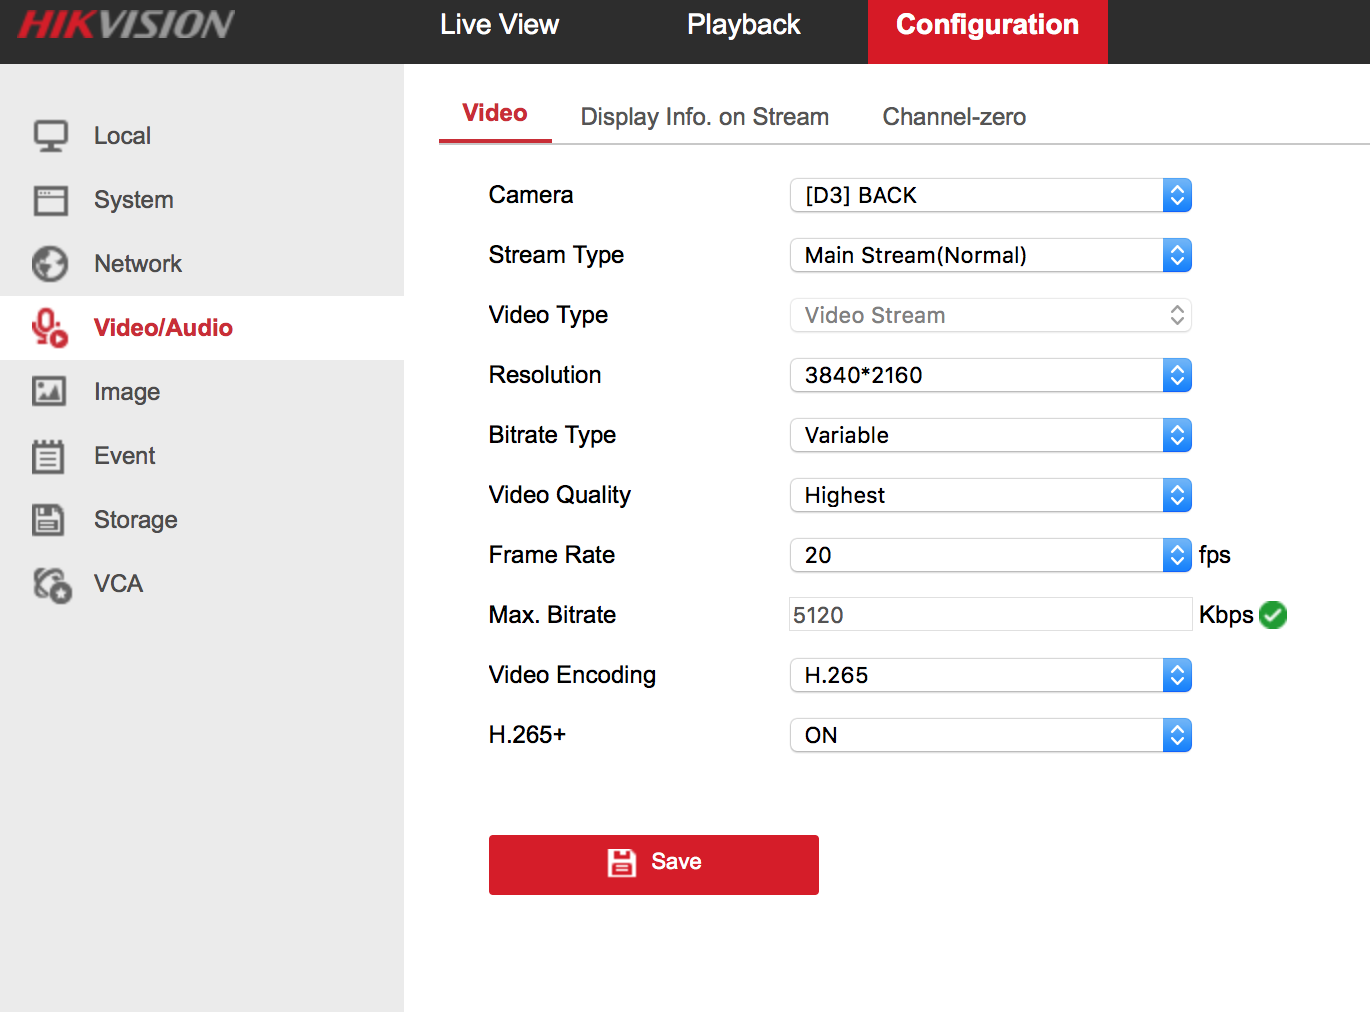Image resolution: width=1370 pixels, height=1012 pixels.
Task: Change Bitrate Type from Variable
Action: [x=990, y=435]
